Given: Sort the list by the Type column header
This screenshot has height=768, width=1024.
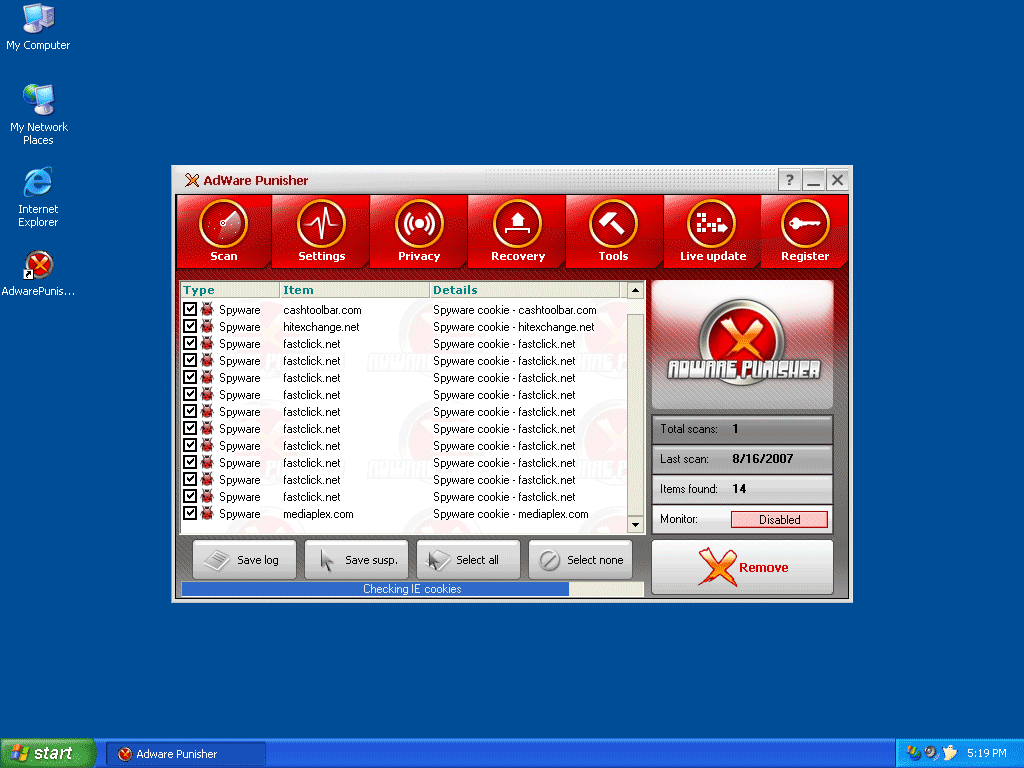Looking at the screenshot, I should click(228, 290).
